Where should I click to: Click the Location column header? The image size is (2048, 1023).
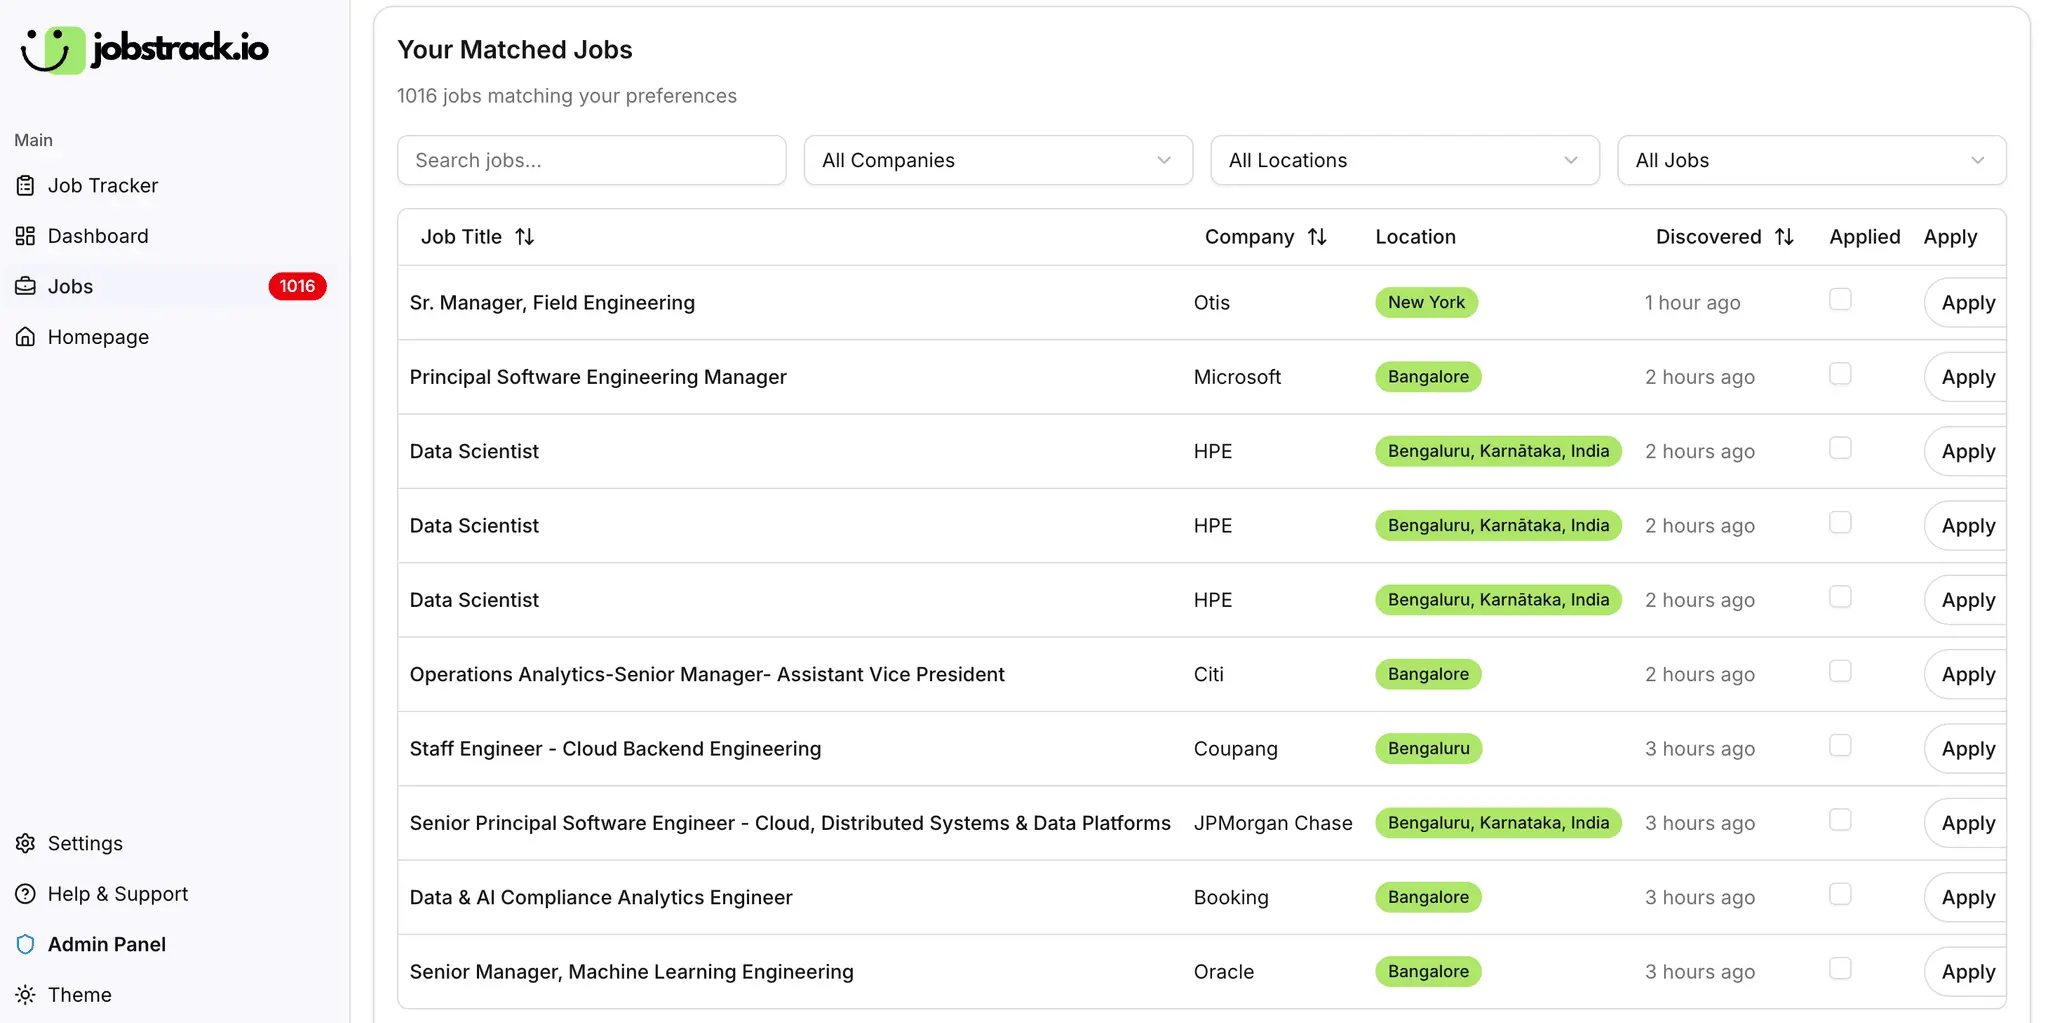(1415, 237)
